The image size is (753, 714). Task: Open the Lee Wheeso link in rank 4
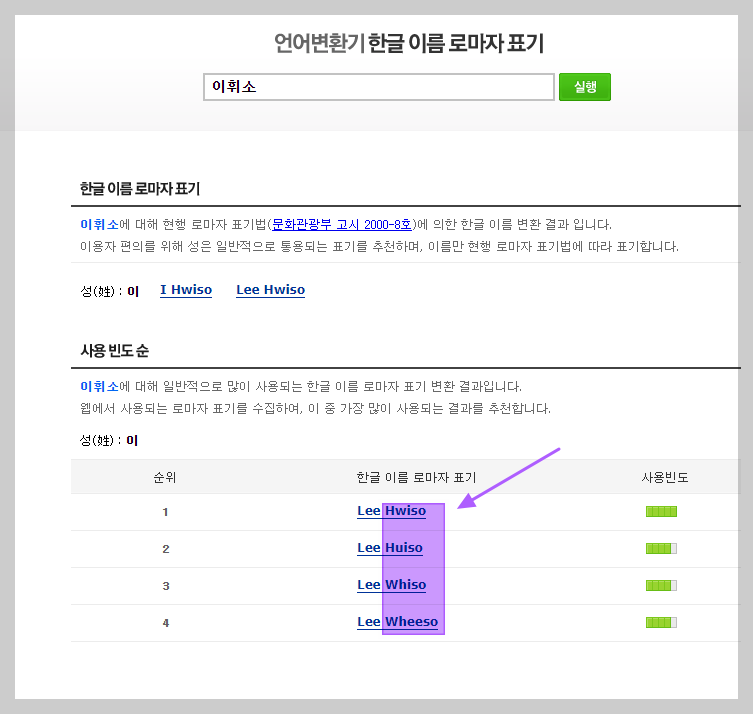pyautogui.click(x=398, y=622)
